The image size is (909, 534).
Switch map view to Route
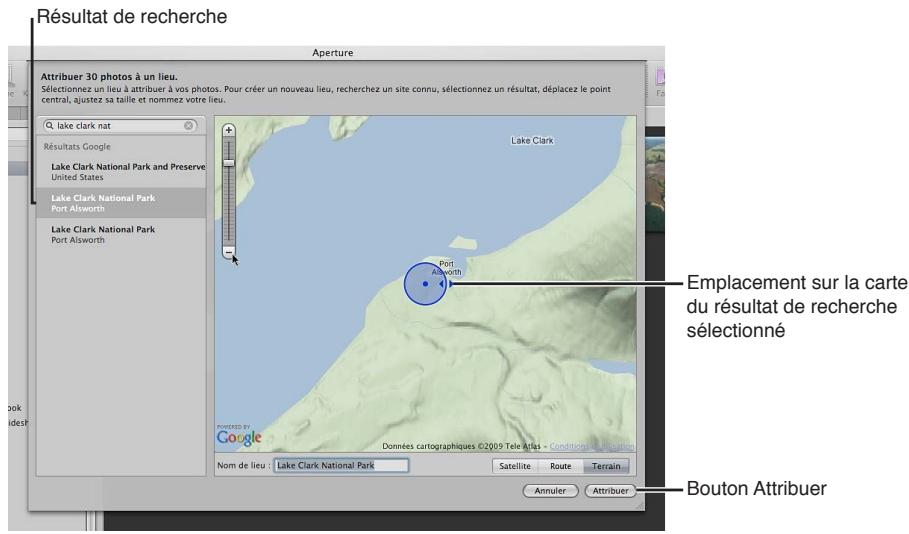click(x=561, y=466)
